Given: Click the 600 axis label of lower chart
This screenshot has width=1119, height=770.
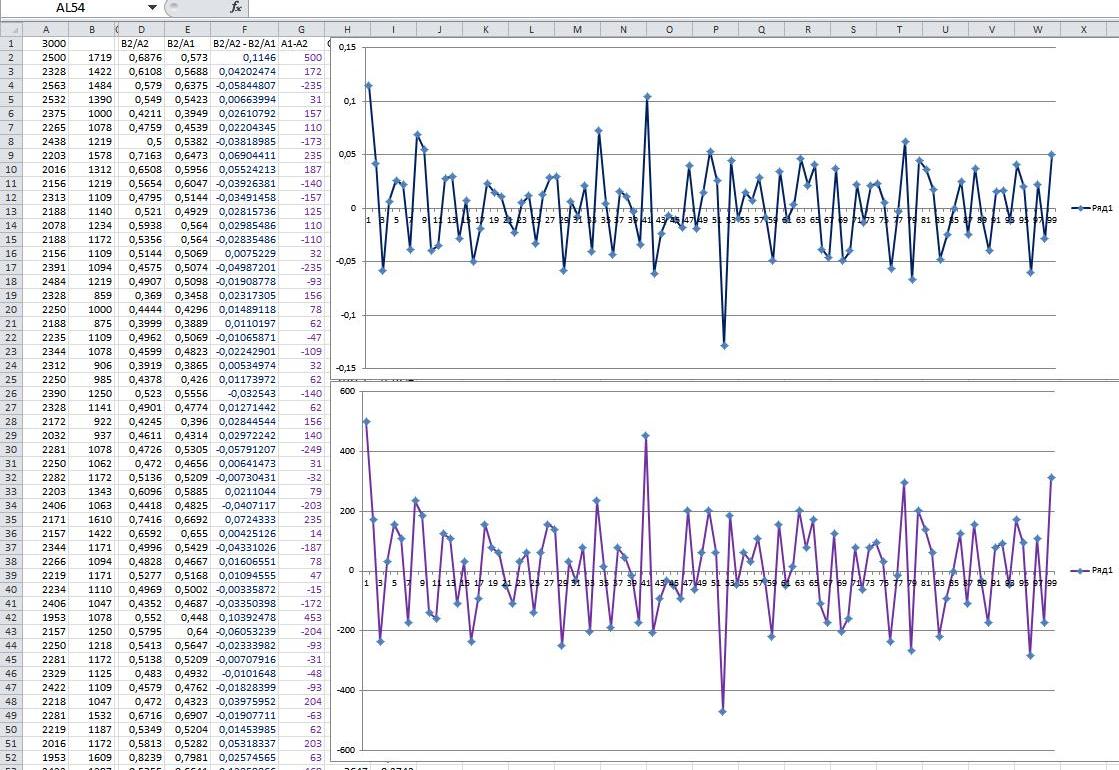Looking at the screenshot, I should 347,391.
